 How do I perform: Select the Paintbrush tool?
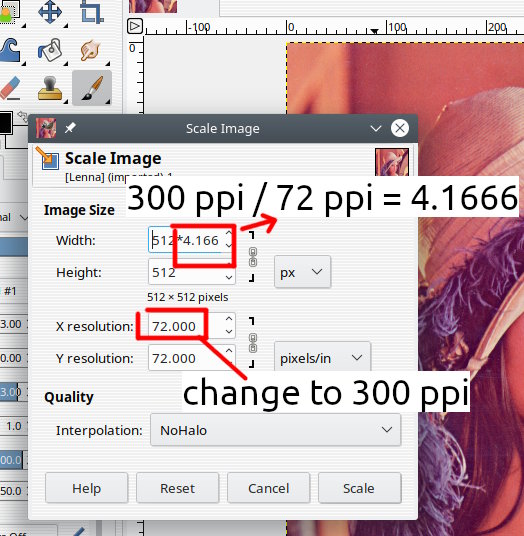[92, 88]
